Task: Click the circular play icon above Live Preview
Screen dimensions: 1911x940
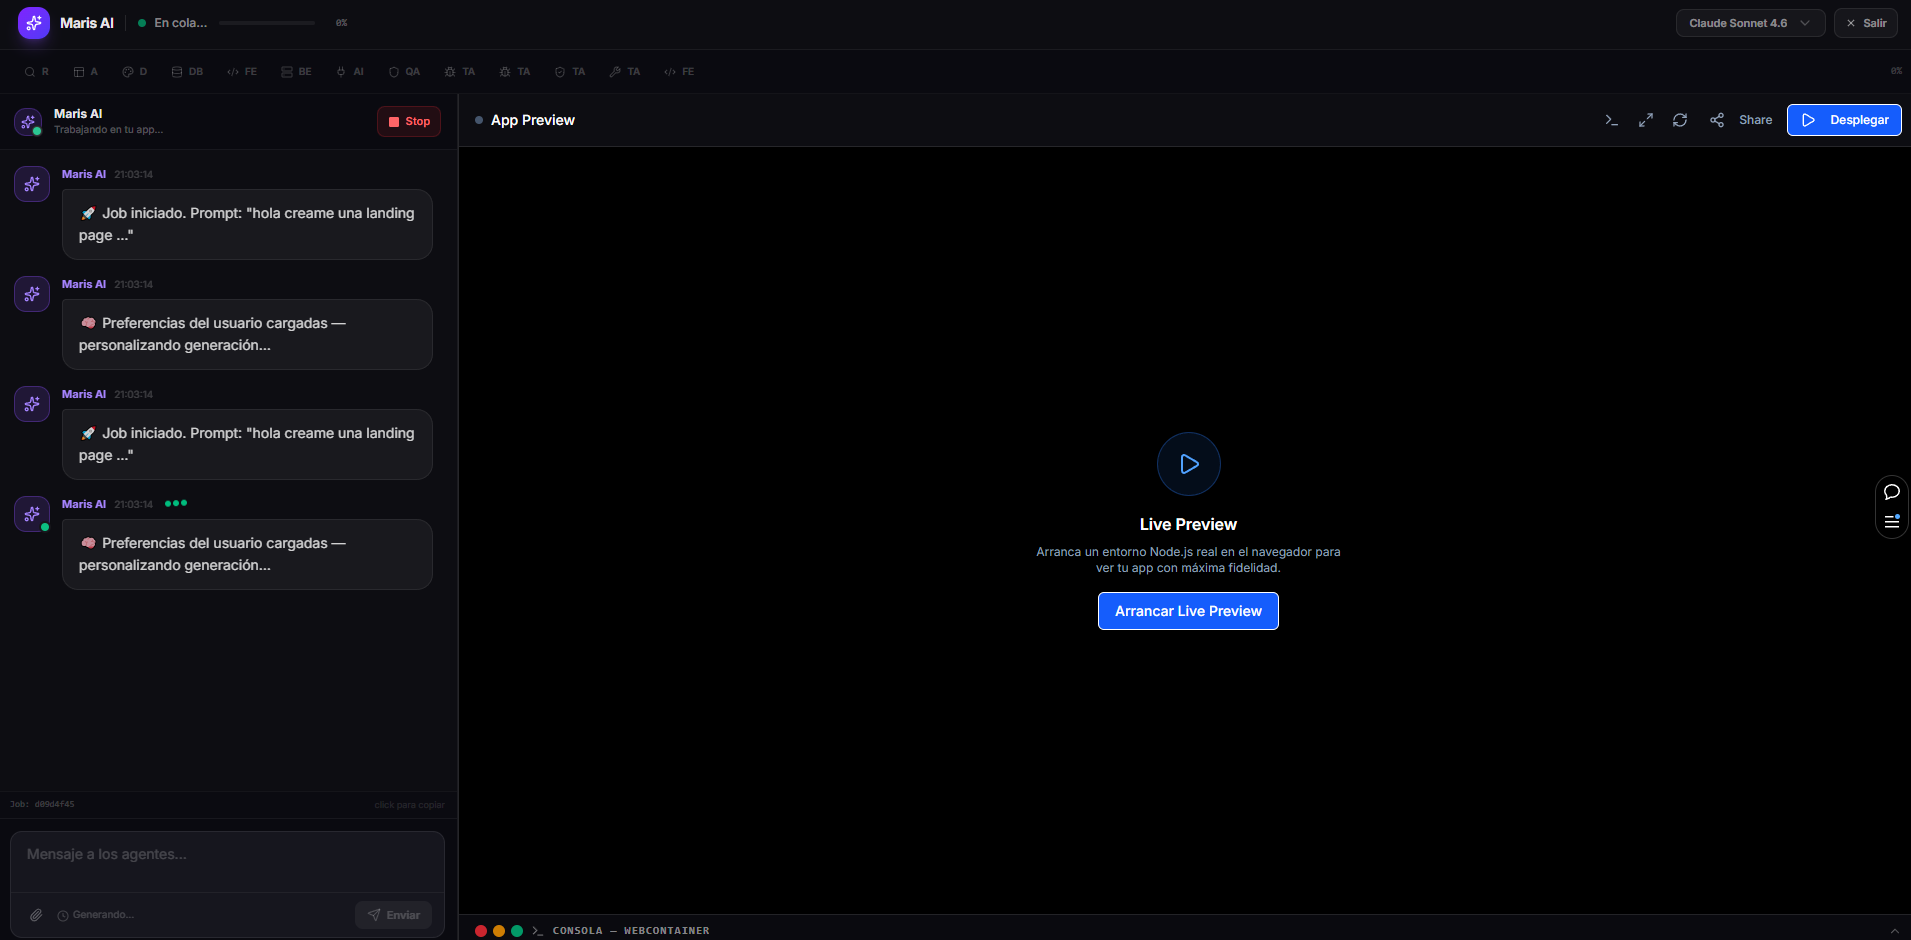Action: click(1189, 464)
